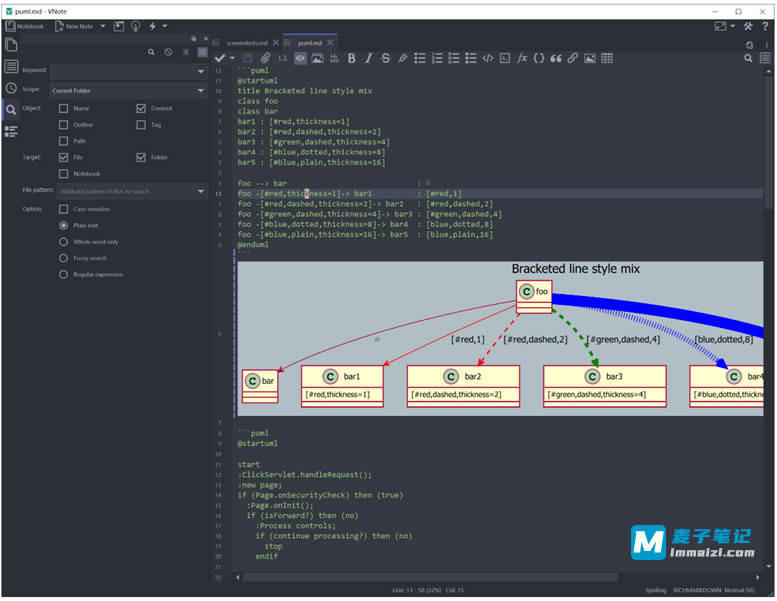Open the Snippets/outline list sidebar icon
This screenshot has height=601, width=777.
click(11, 131)
